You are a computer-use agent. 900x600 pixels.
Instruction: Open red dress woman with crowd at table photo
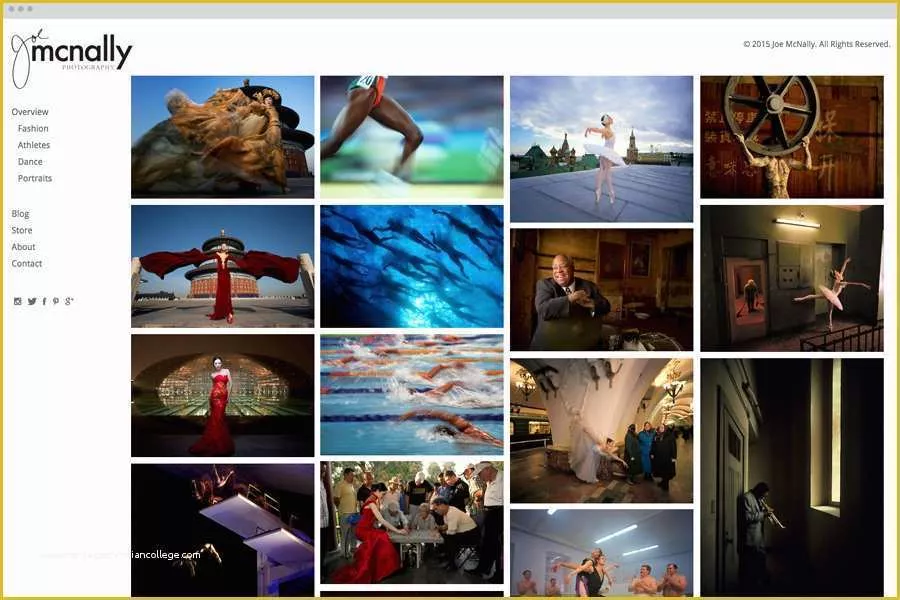[412, 522]
